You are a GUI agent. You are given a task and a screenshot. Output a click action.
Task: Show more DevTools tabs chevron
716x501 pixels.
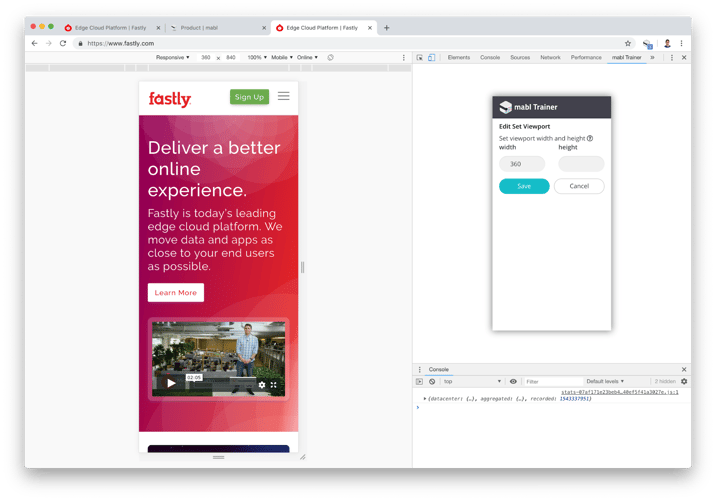click(x=653, y=58)
